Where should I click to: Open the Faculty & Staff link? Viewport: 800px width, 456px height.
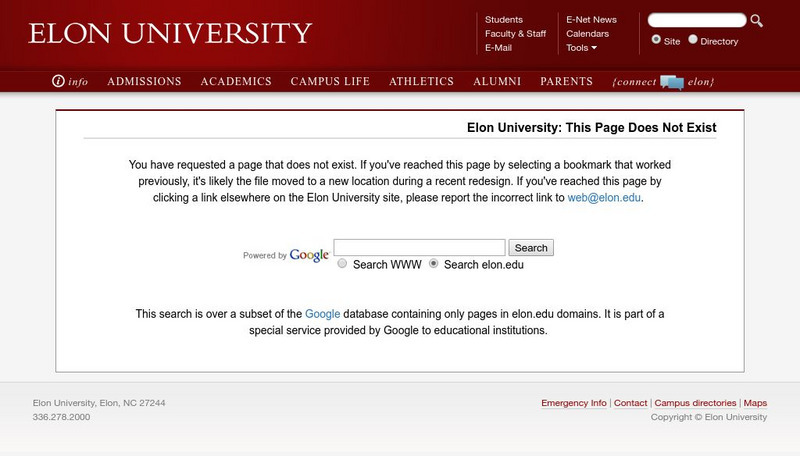click(x=515, y=34)
